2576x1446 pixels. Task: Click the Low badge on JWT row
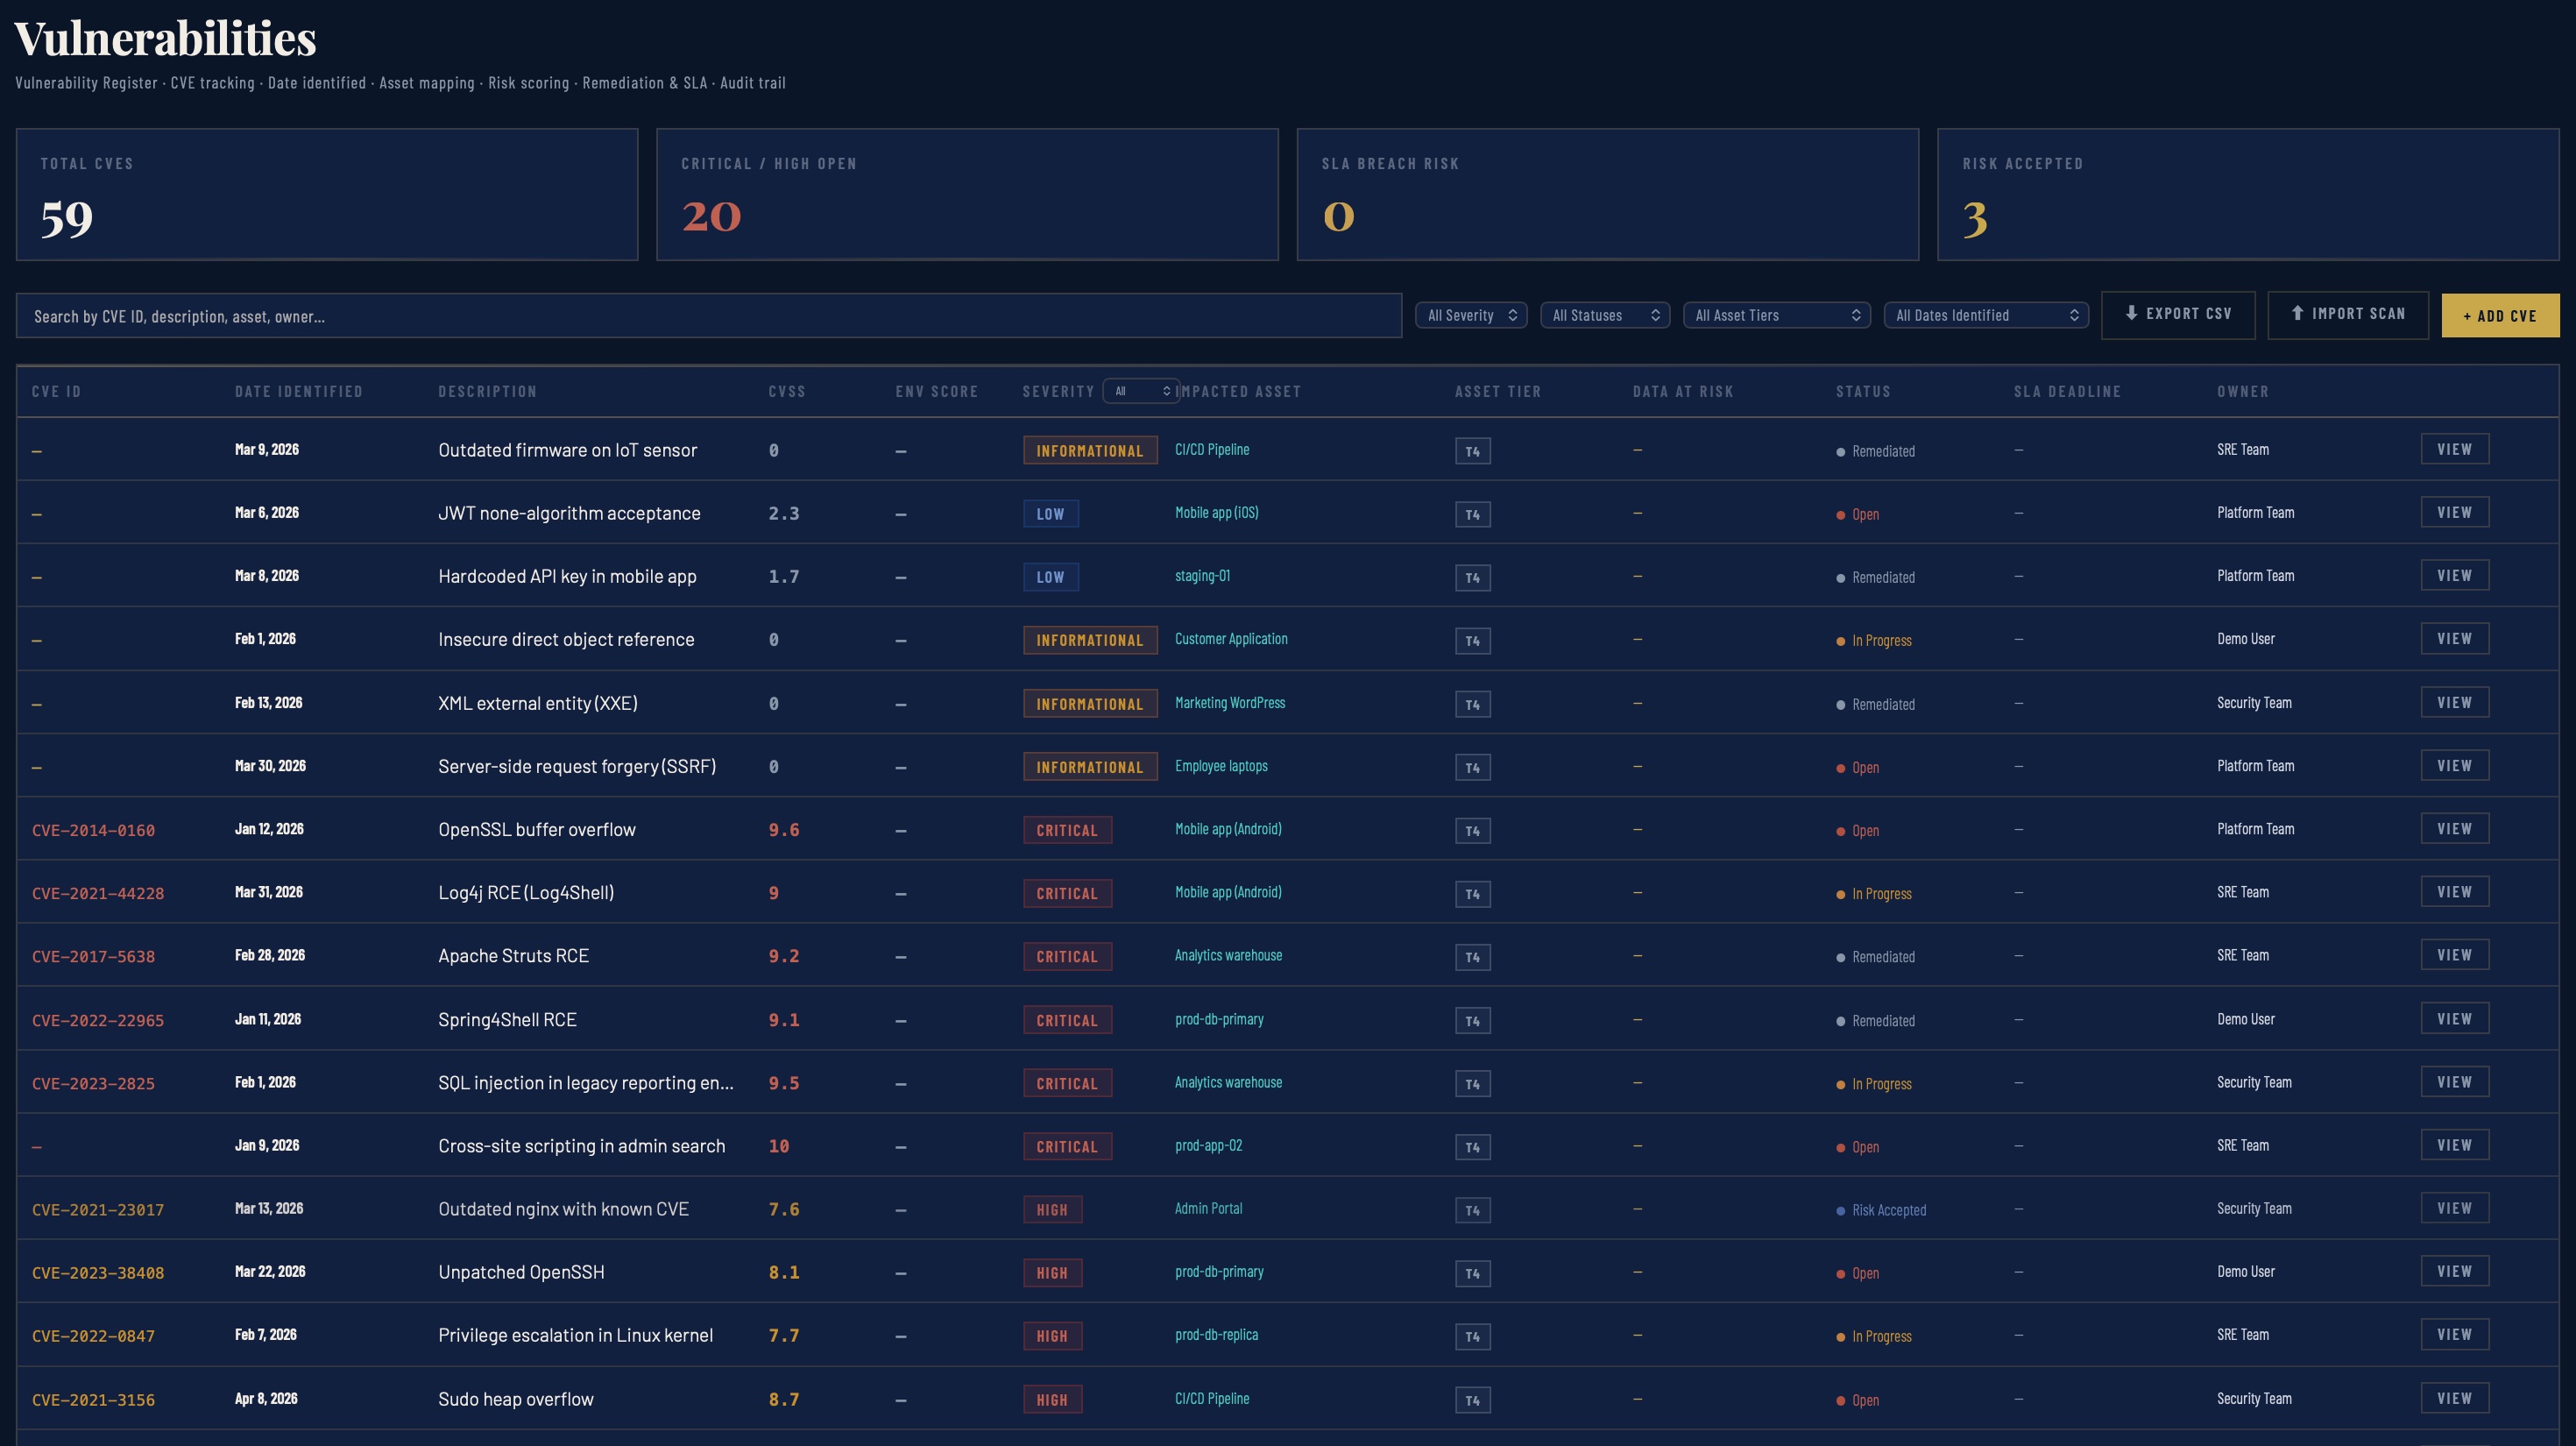[1050, 513]
